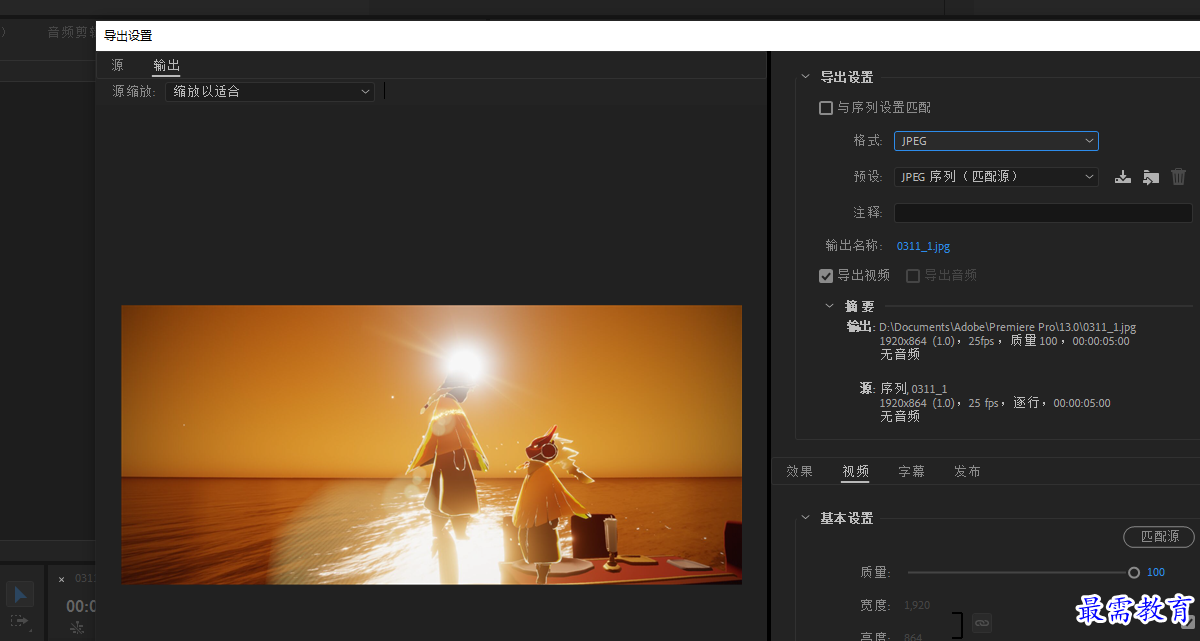Click the 质量 slider handle
The image size is (1200, 641).
click(x=1134, y=573)
